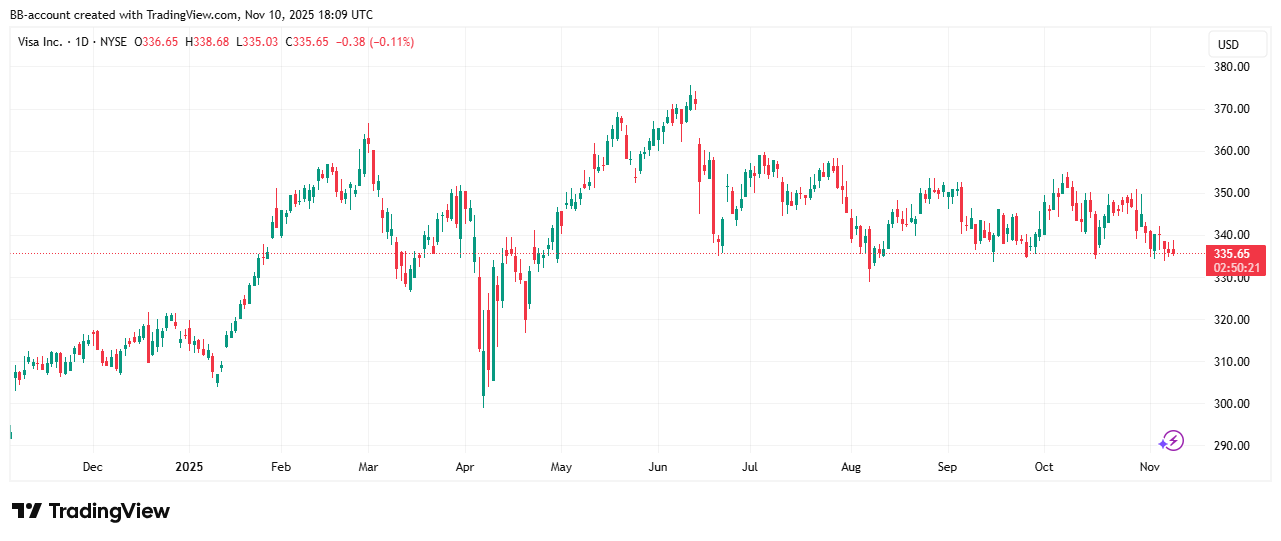Viewport: 1281px width, 541px height.
Task: Click the 290.00 price axis label
Action: tap(1230, 446)
